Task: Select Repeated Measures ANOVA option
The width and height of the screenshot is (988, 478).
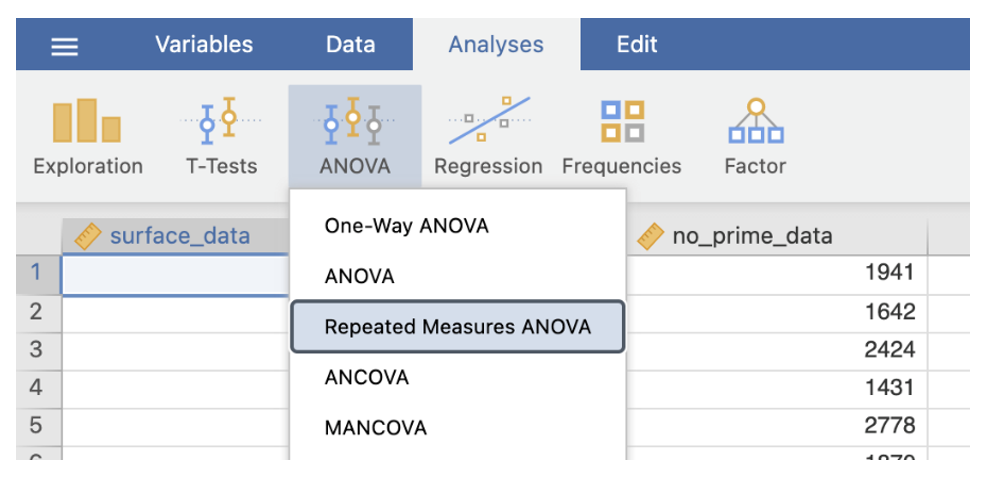Action: (458, 327)
